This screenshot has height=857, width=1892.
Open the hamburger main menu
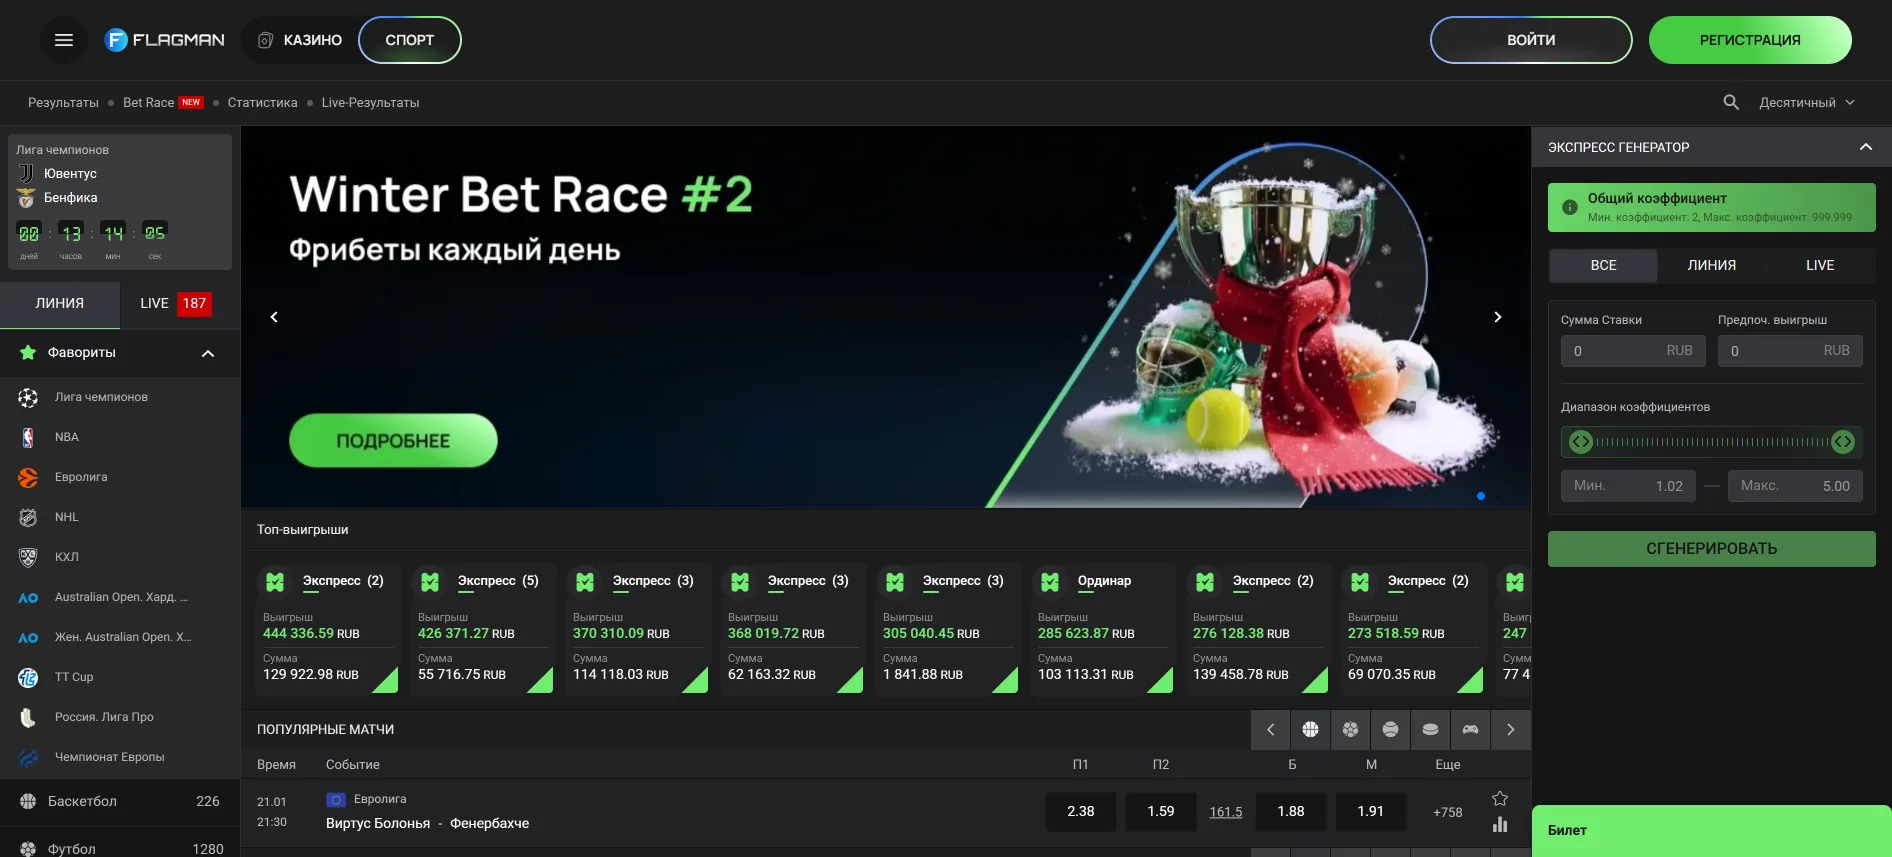point(64,40)
